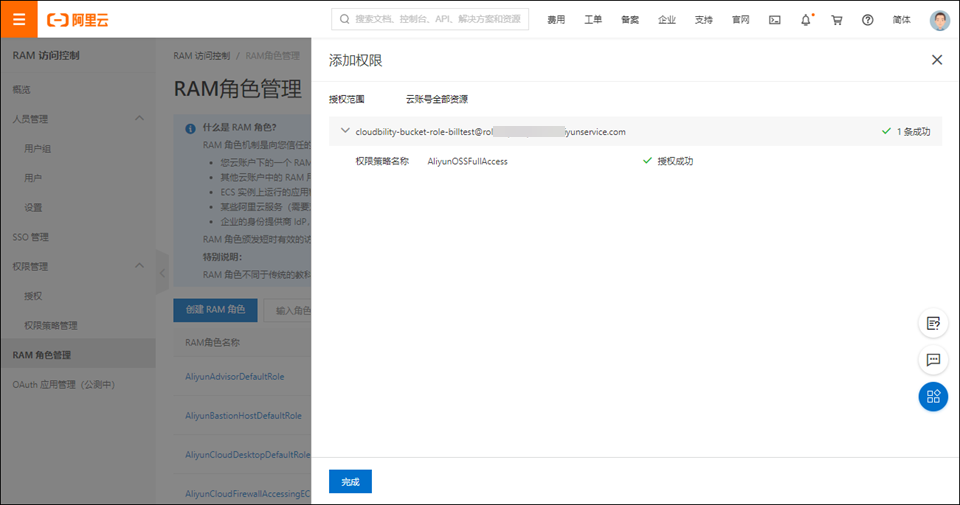Collapse the 权限管理 sidebar section
This screenshot has width=960, height=505.
[139, 266]
